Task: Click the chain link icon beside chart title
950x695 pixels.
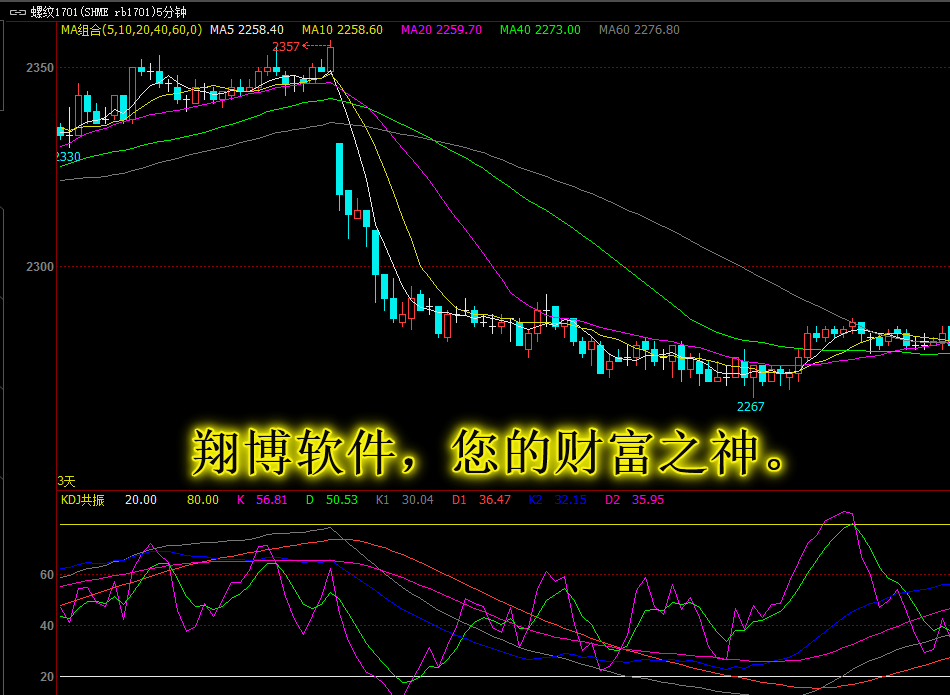Action: tap(18, 12)
